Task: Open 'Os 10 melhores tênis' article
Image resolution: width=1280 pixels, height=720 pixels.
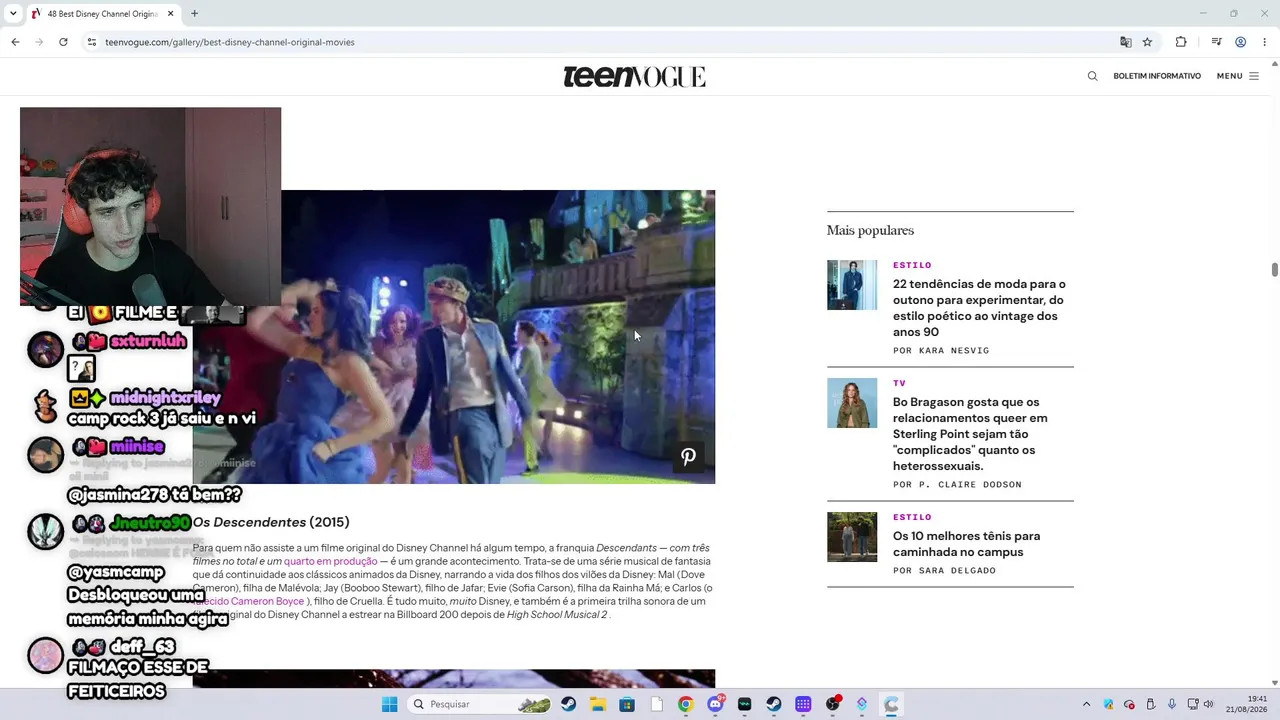Action: pos(966,544)
